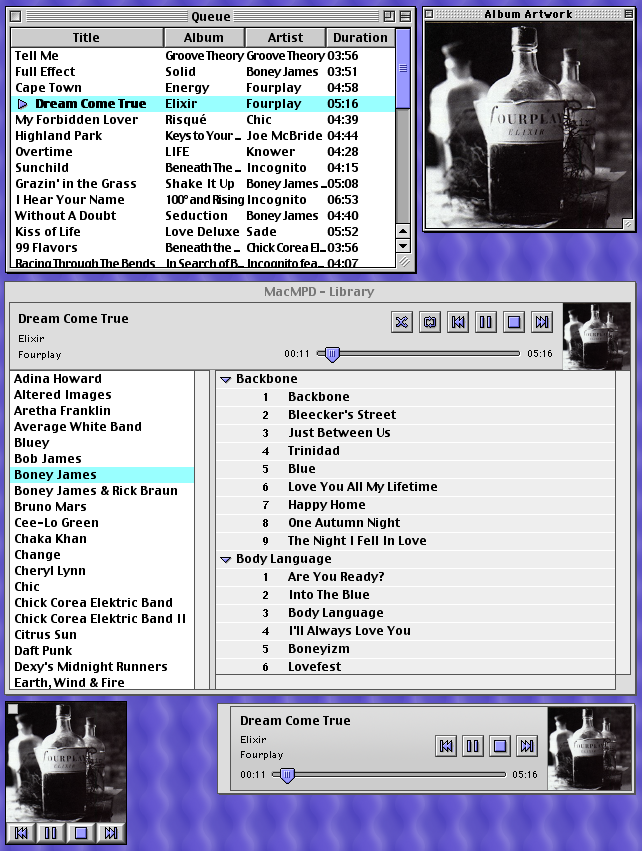The image size is (642, 851).
Task: Select Kiss of Life in the queue
Action: pos(203,232)
